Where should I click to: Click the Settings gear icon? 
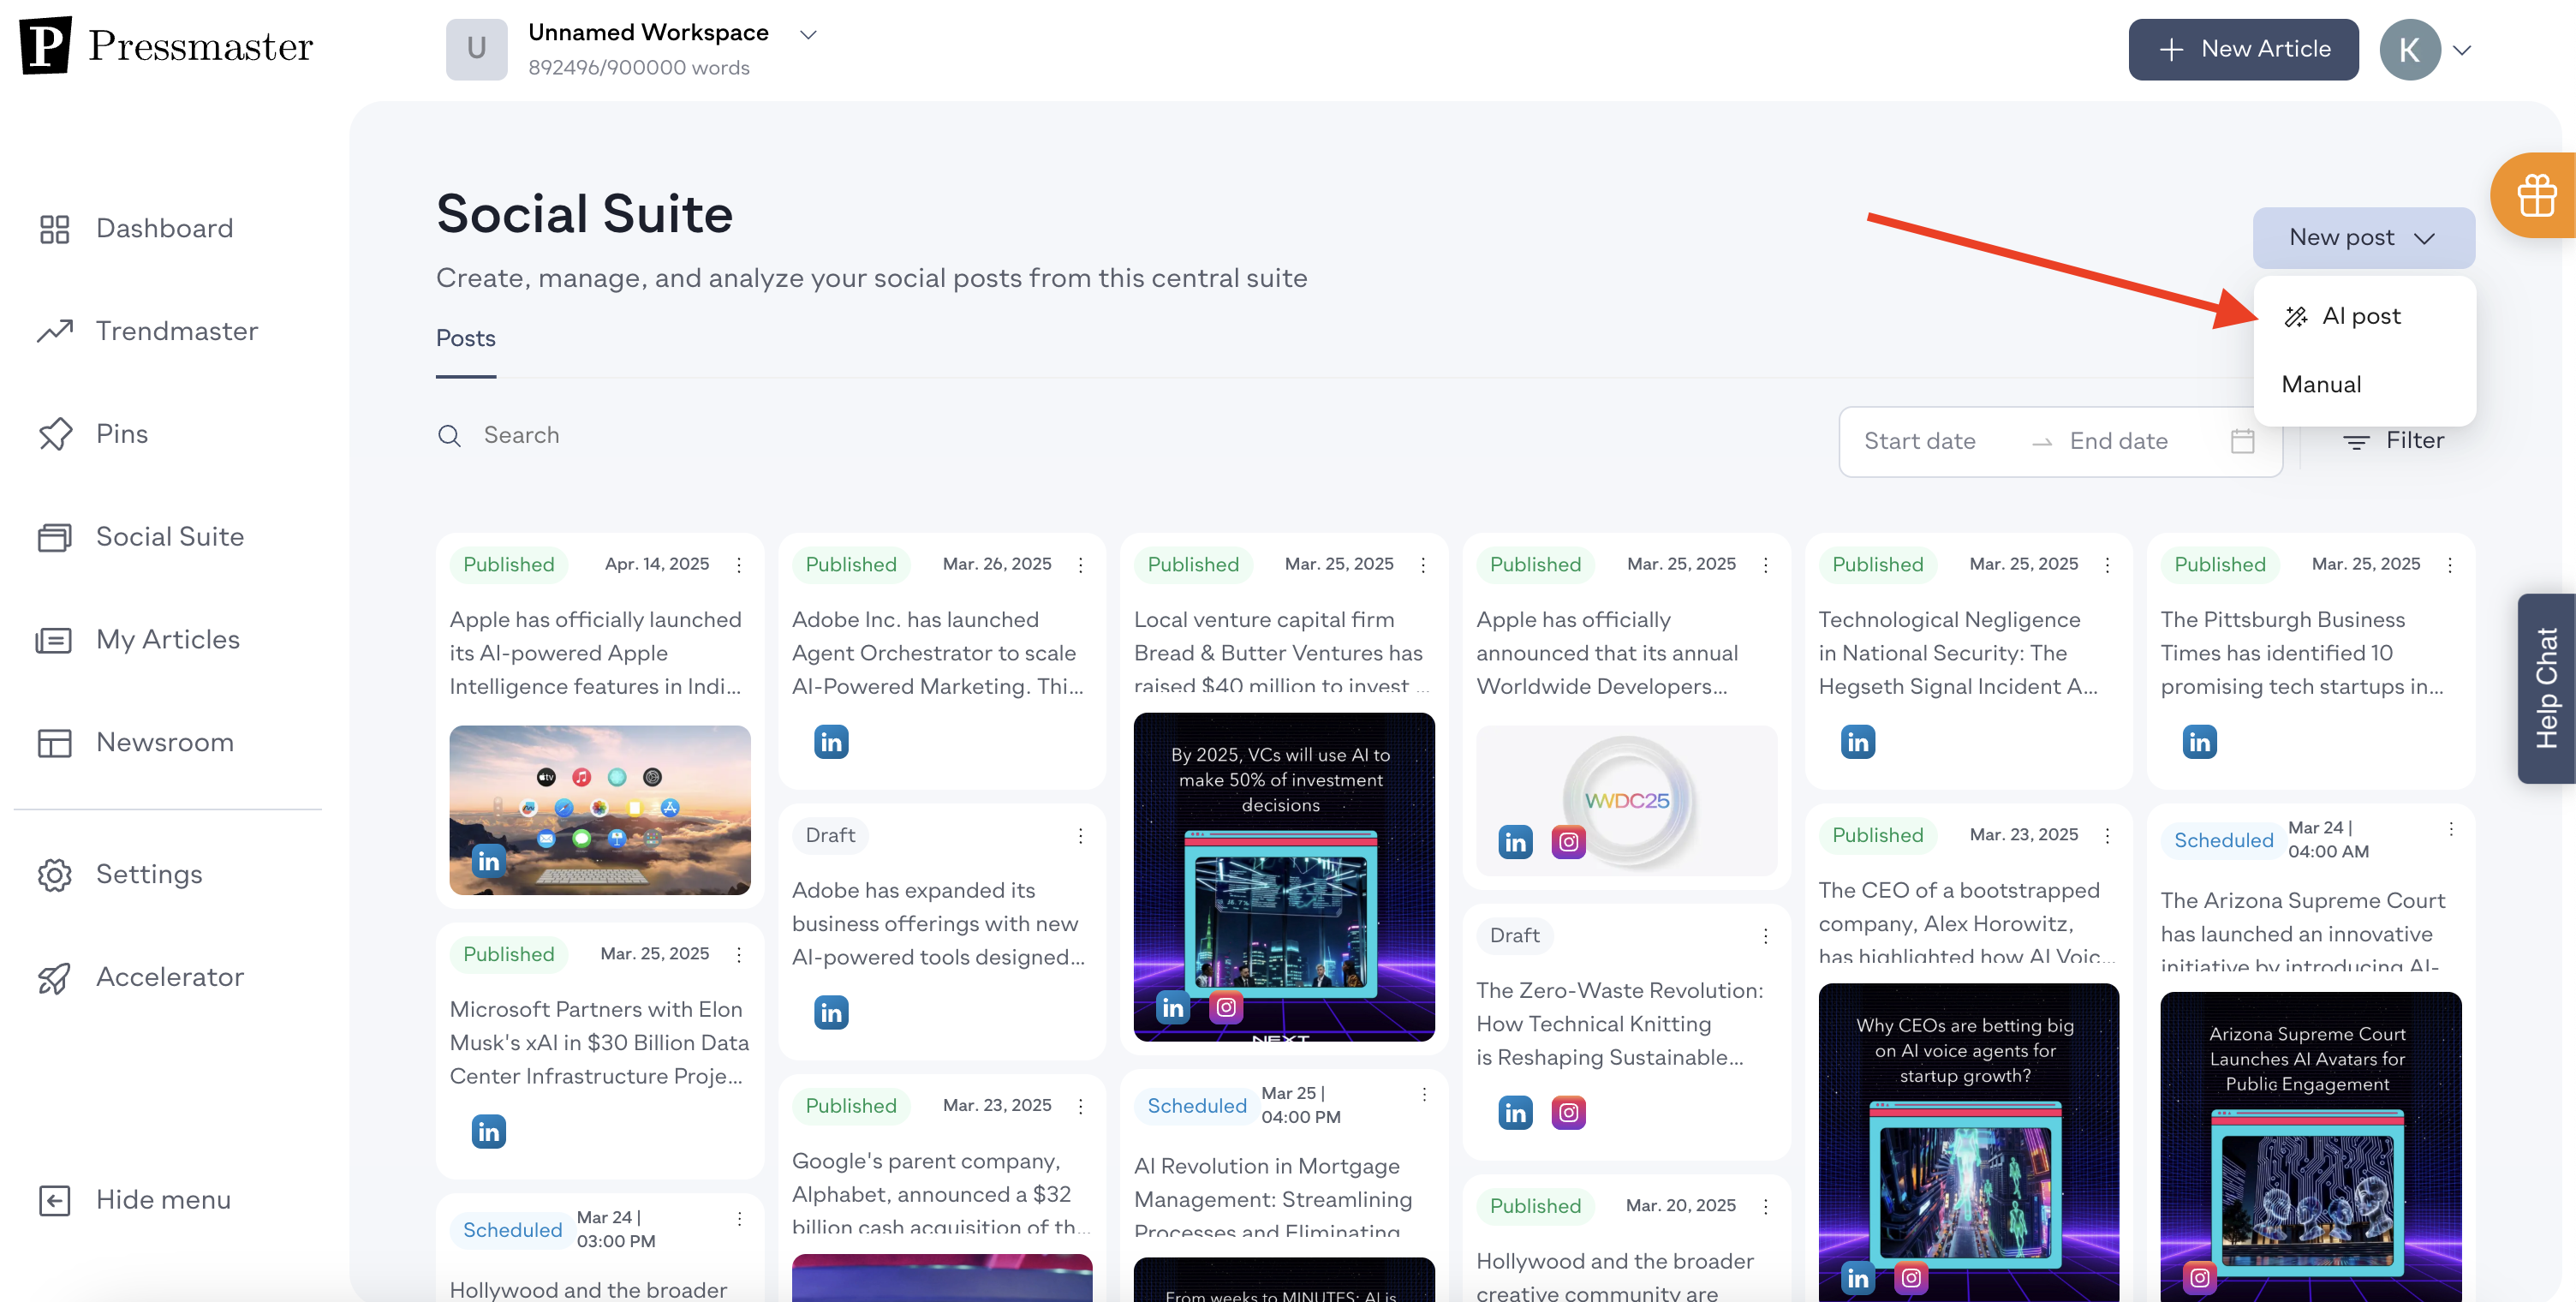click(x=54, y=875)
